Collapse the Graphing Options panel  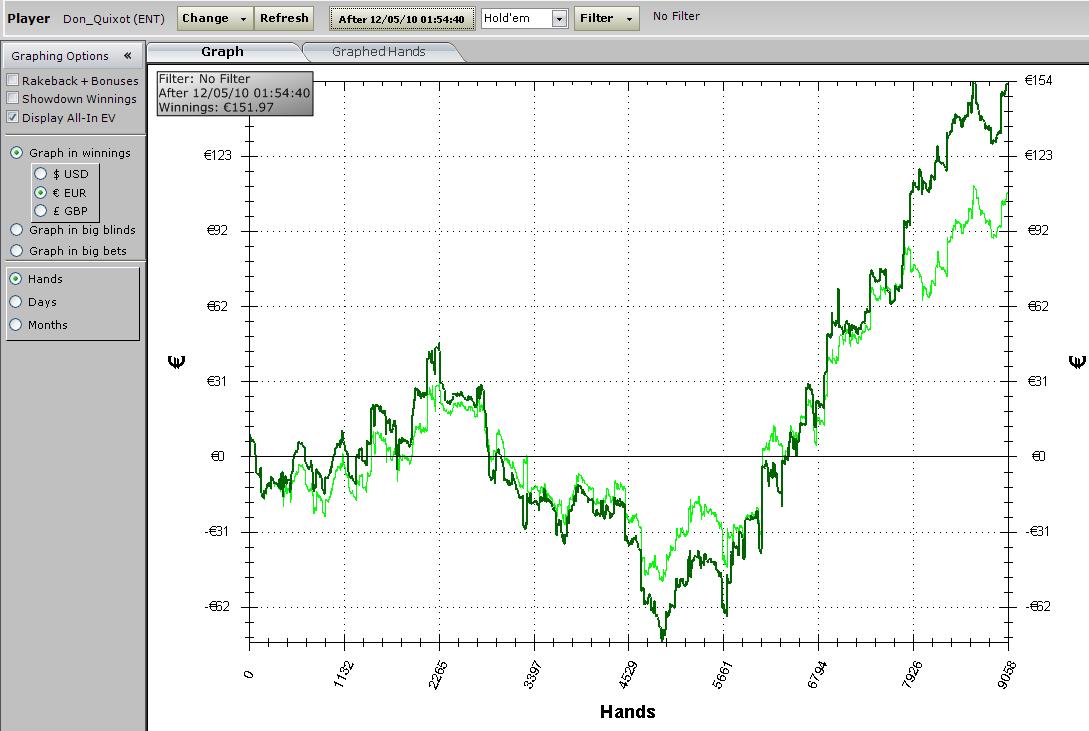[127, 56]
